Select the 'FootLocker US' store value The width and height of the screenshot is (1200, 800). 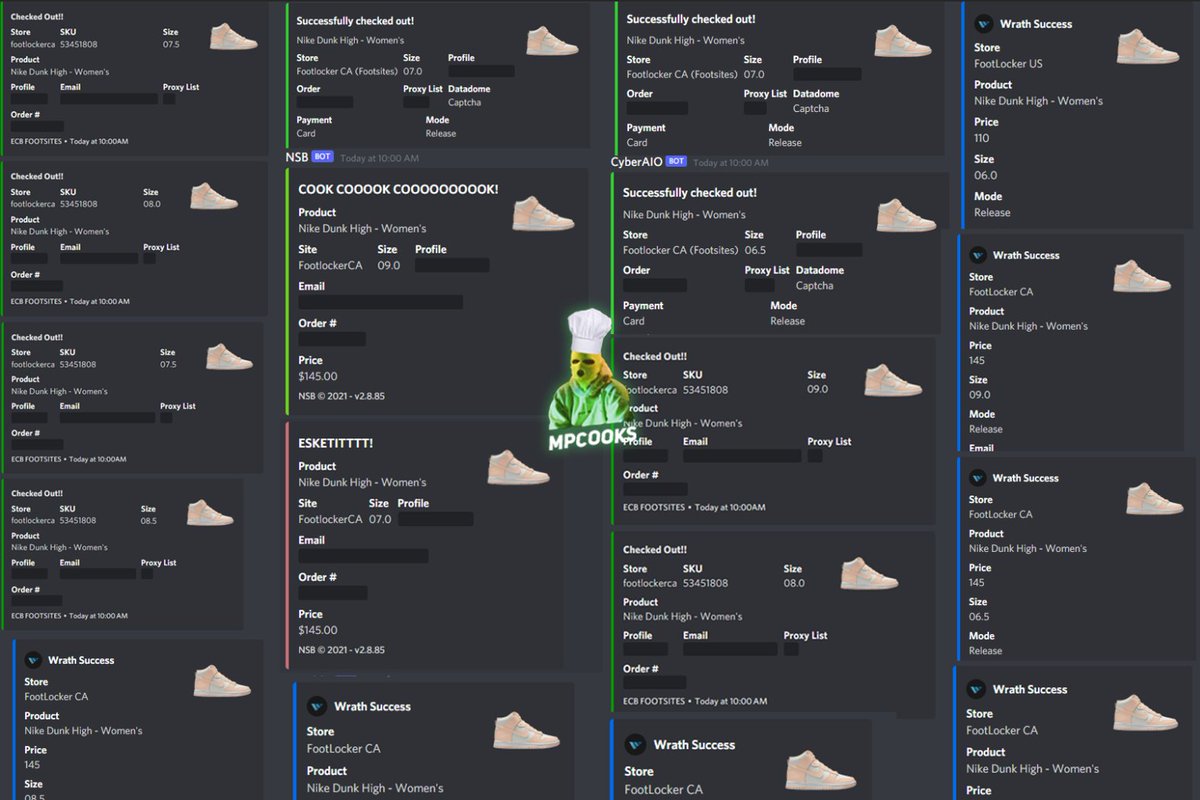pos(1008,64)
